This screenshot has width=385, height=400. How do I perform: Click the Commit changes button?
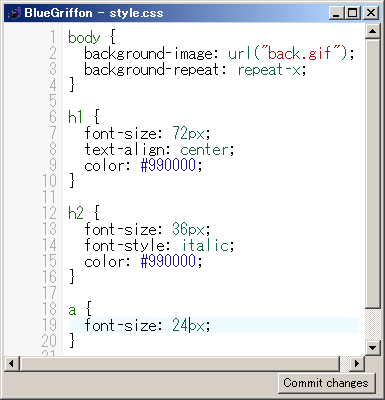[x=326, y=383]
